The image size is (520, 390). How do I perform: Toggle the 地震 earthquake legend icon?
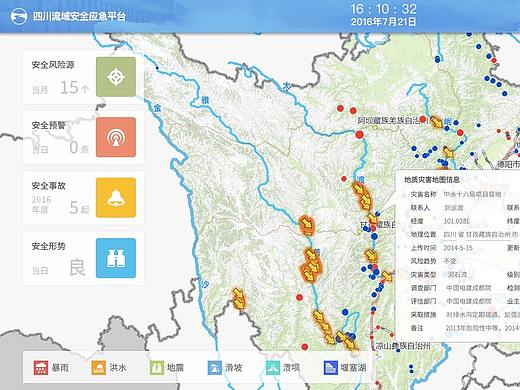157,368
